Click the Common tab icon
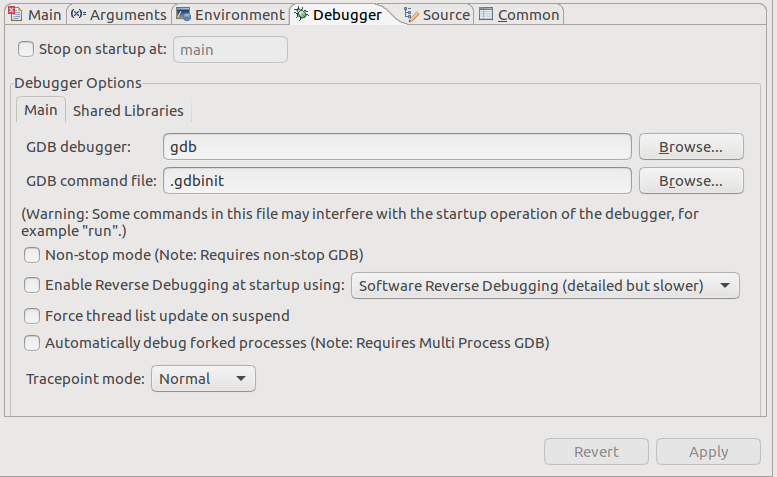This screenshot has width=777, height=477. click(x=486, y=14)
